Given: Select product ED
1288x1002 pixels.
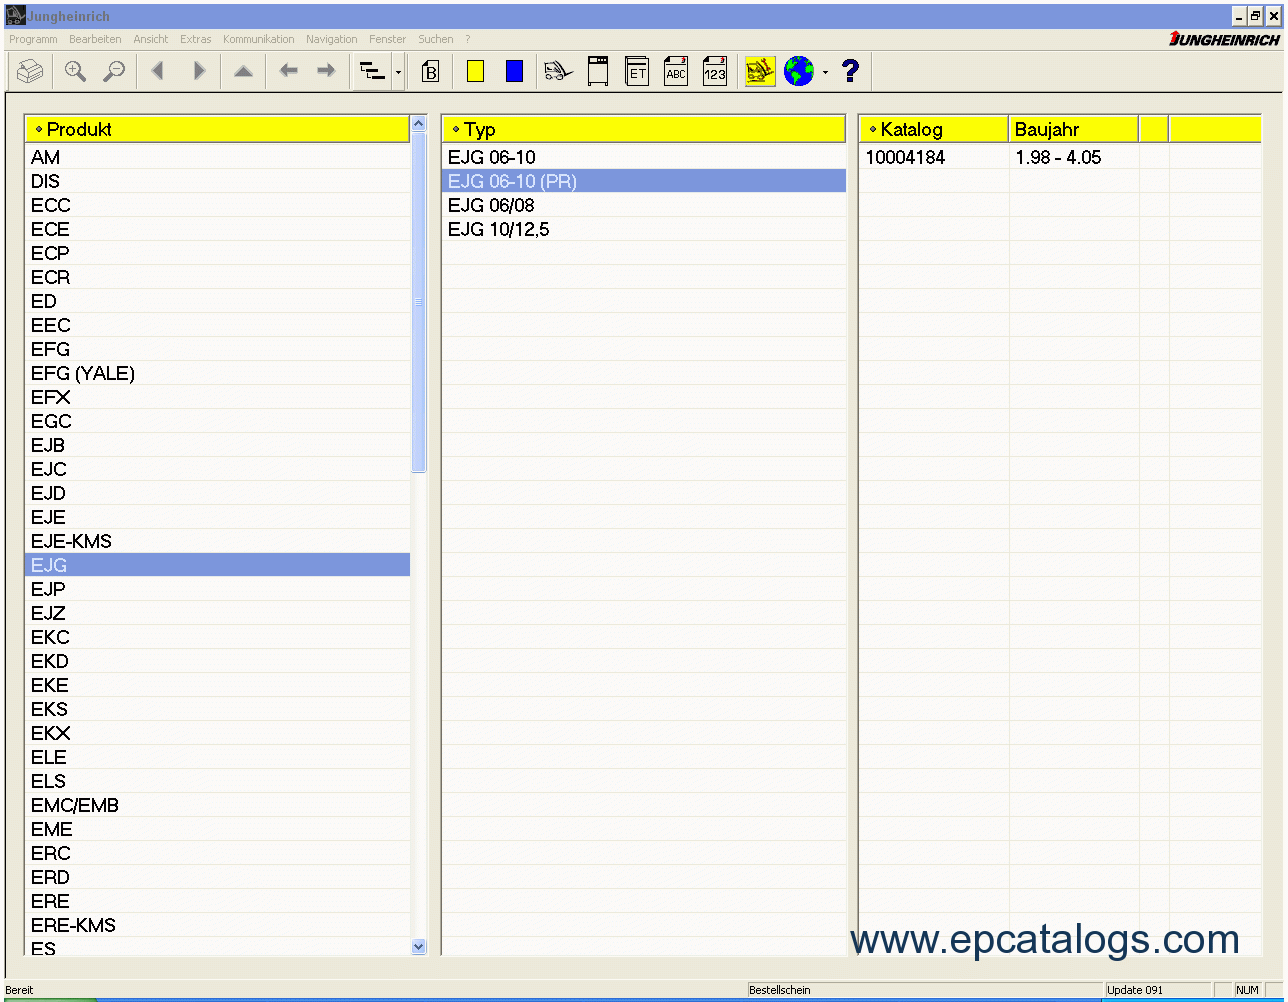Looking at the screenshot, I should point(217,301).
